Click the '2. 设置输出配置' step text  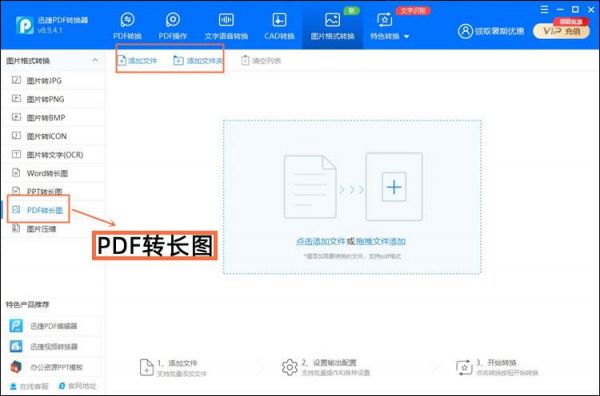point(329,362)
